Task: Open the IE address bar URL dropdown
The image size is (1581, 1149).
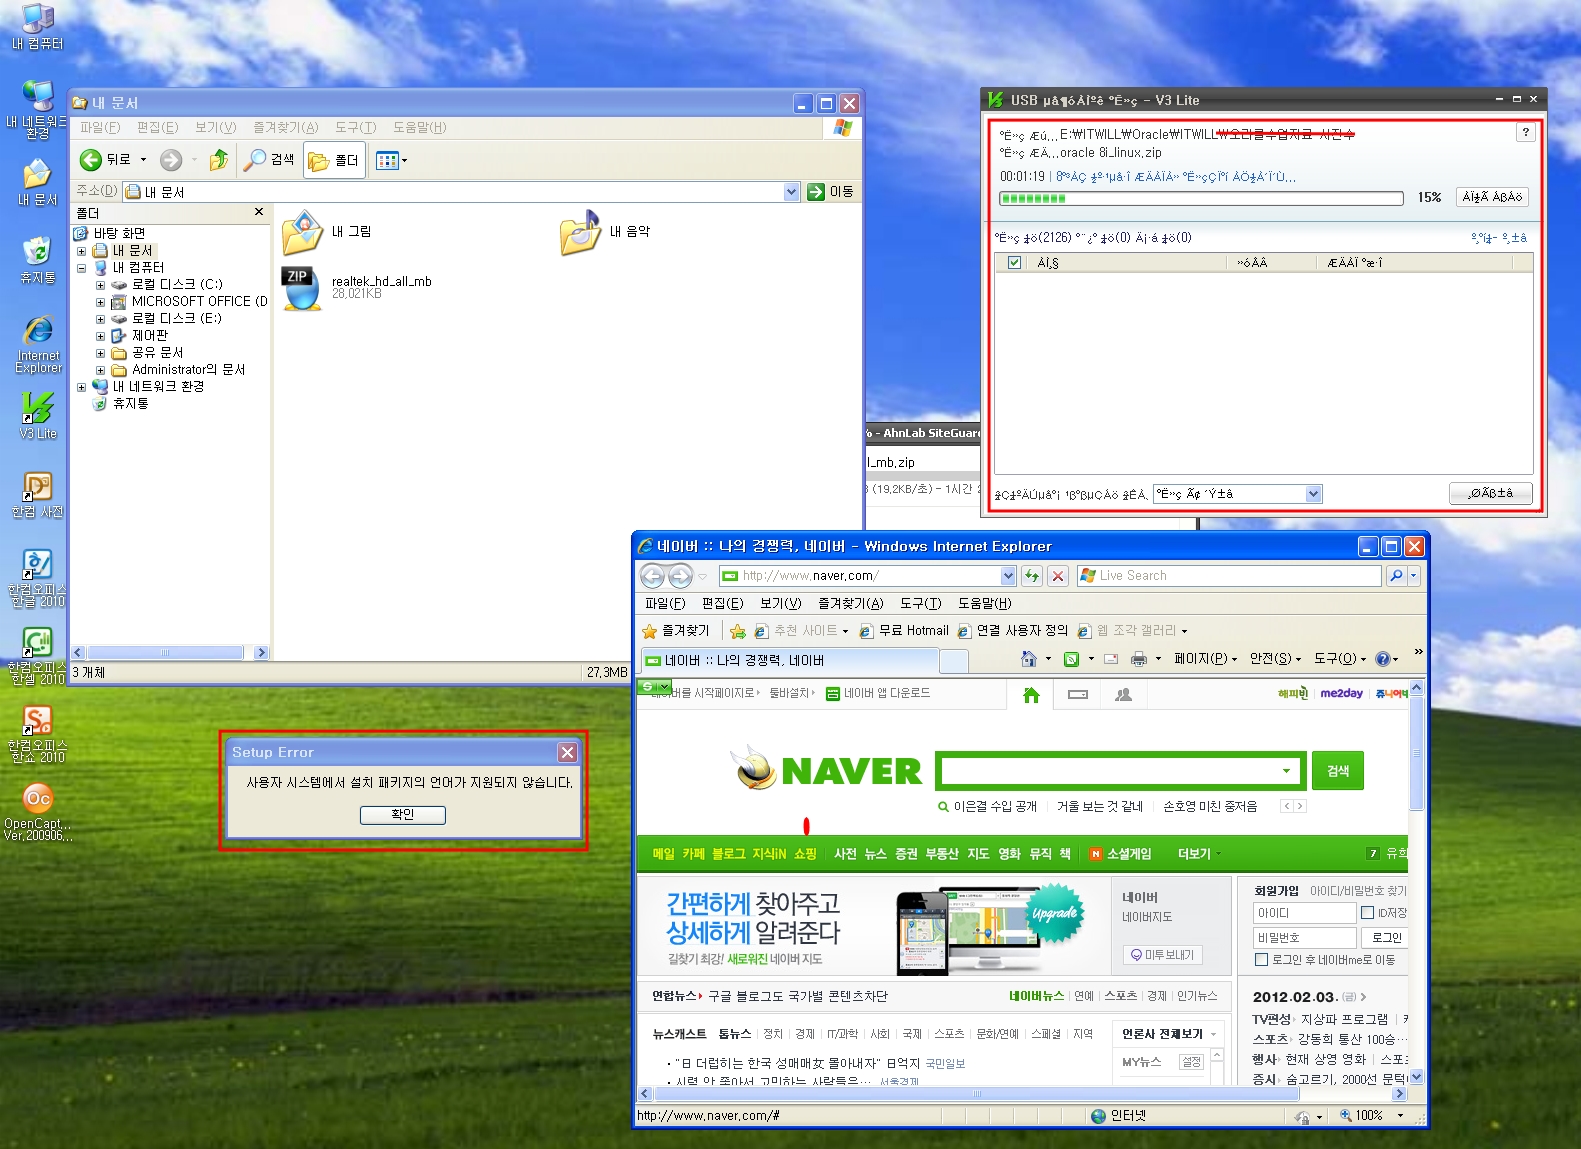Action: point(1008,576)
